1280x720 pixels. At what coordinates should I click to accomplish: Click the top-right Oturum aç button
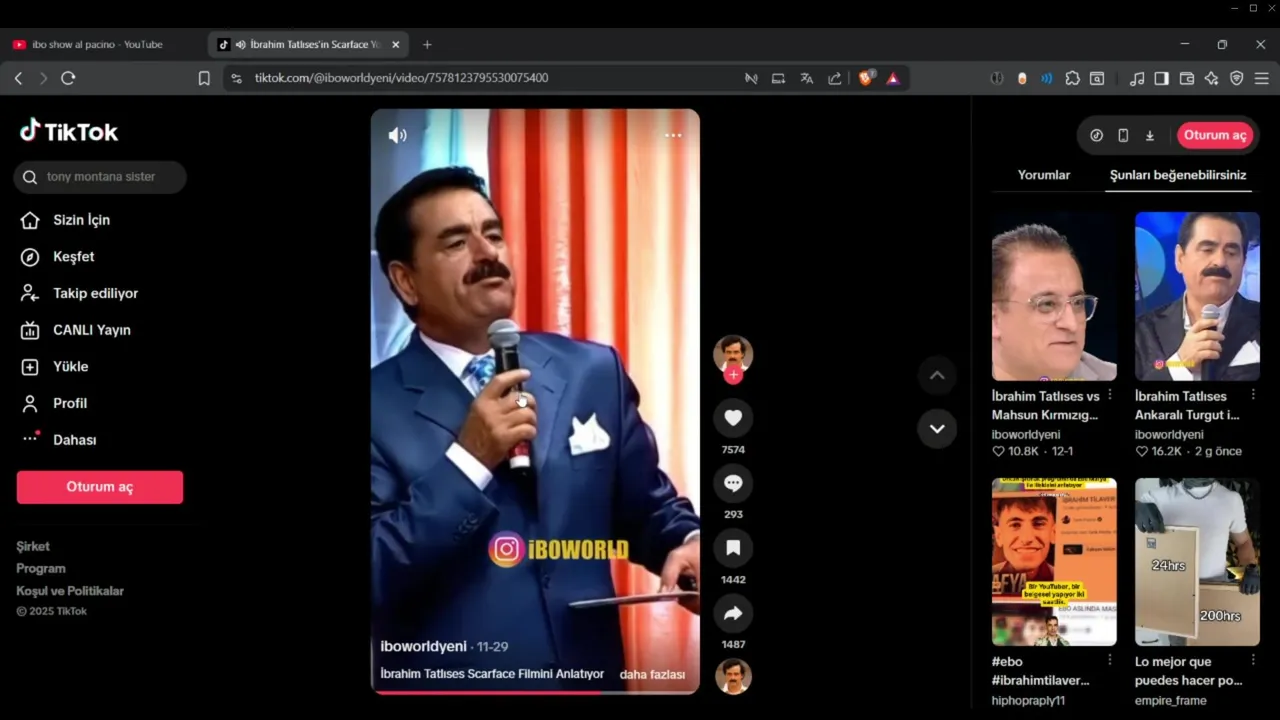(x=1215, y=135)
